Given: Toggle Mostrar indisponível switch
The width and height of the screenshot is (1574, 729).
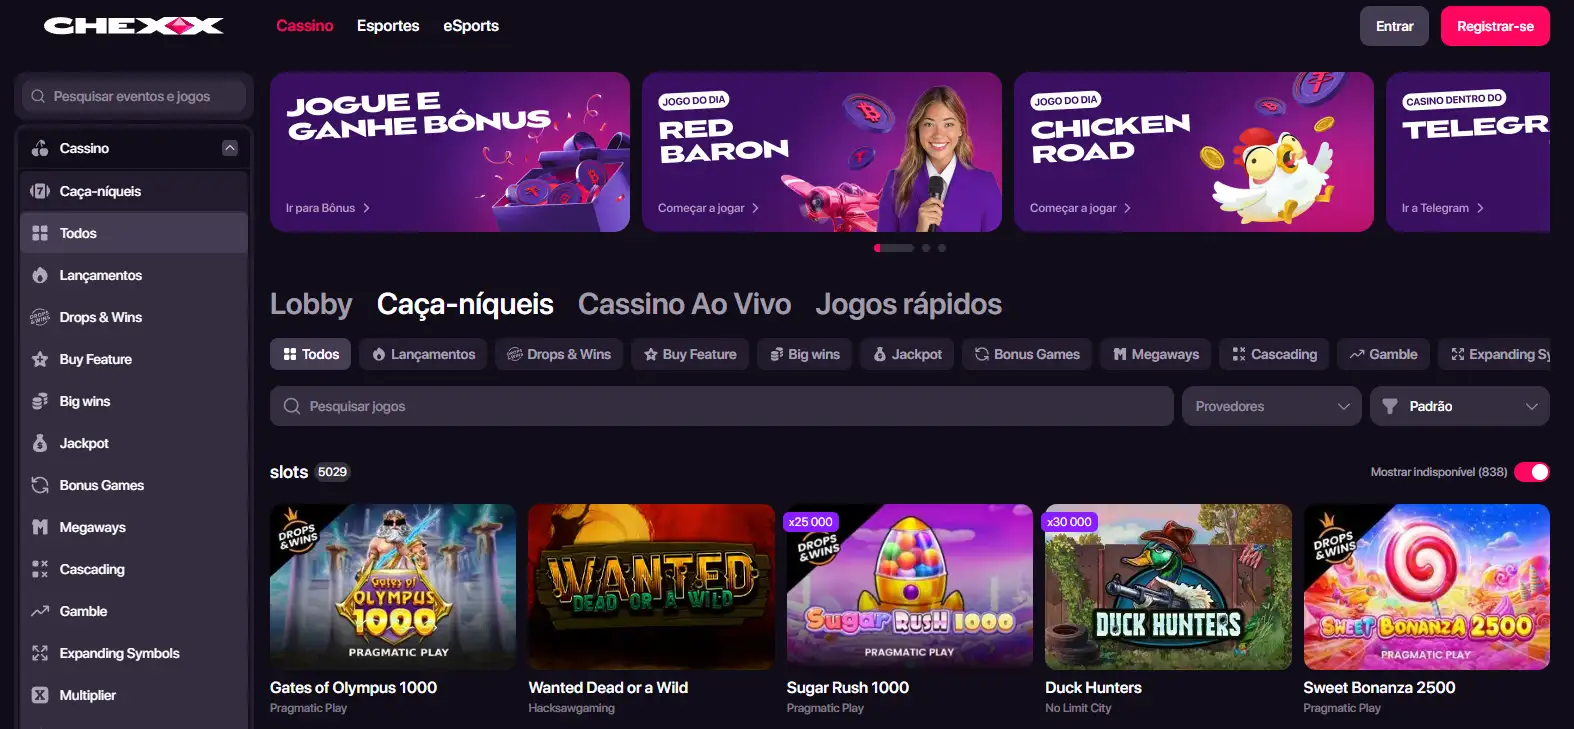Looking at the screenshot, I should pyautogui.click(x=1532, y=472).
